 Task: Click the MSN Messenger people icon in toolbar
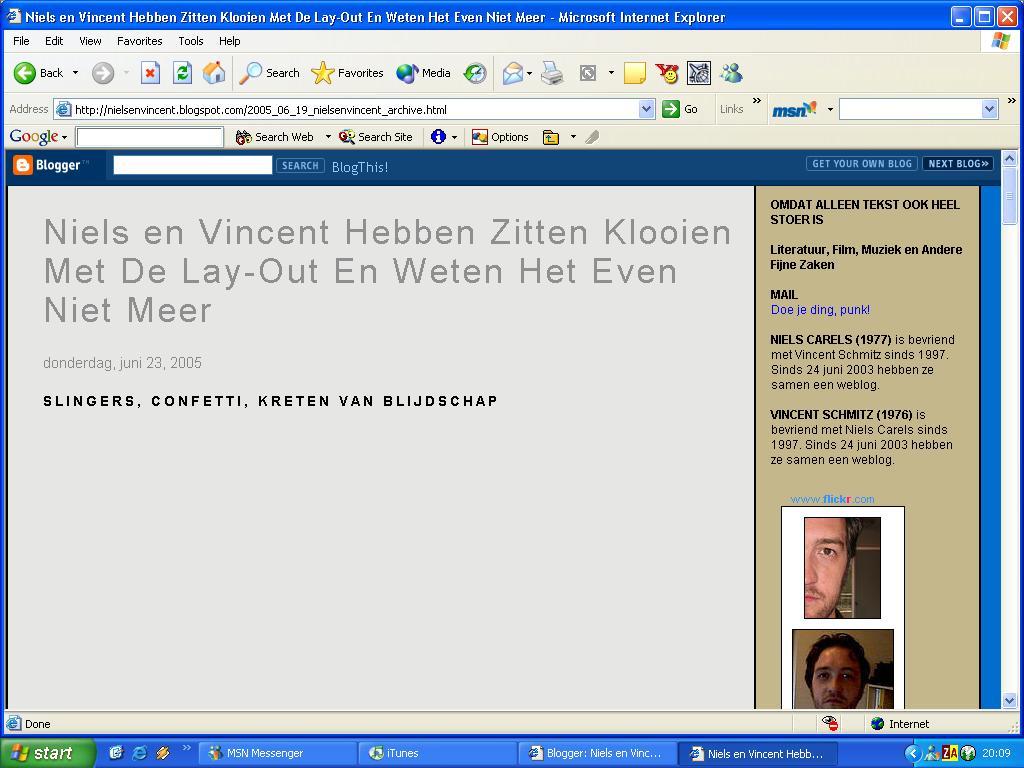pos(731,73)
